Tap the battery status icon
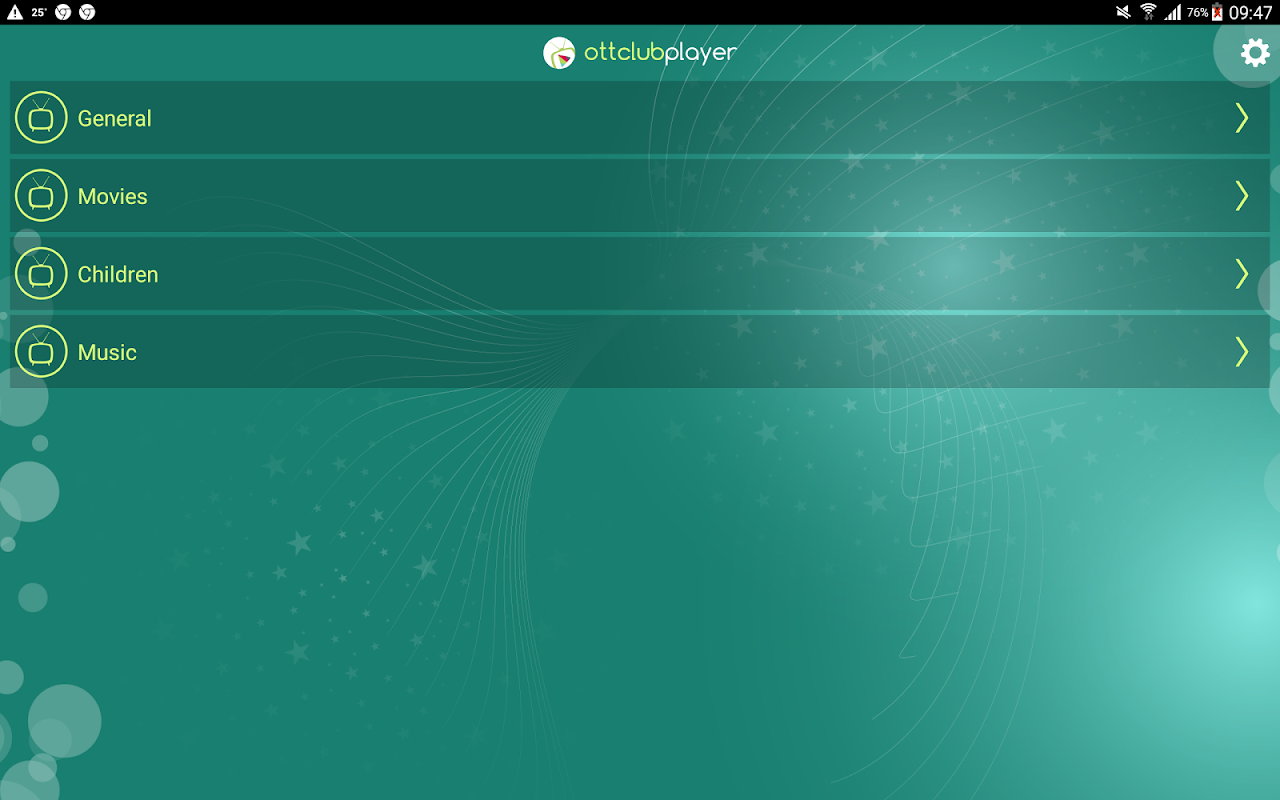Image resolution: width=1280 pixels, height=800 pixels. (1217, 12)
